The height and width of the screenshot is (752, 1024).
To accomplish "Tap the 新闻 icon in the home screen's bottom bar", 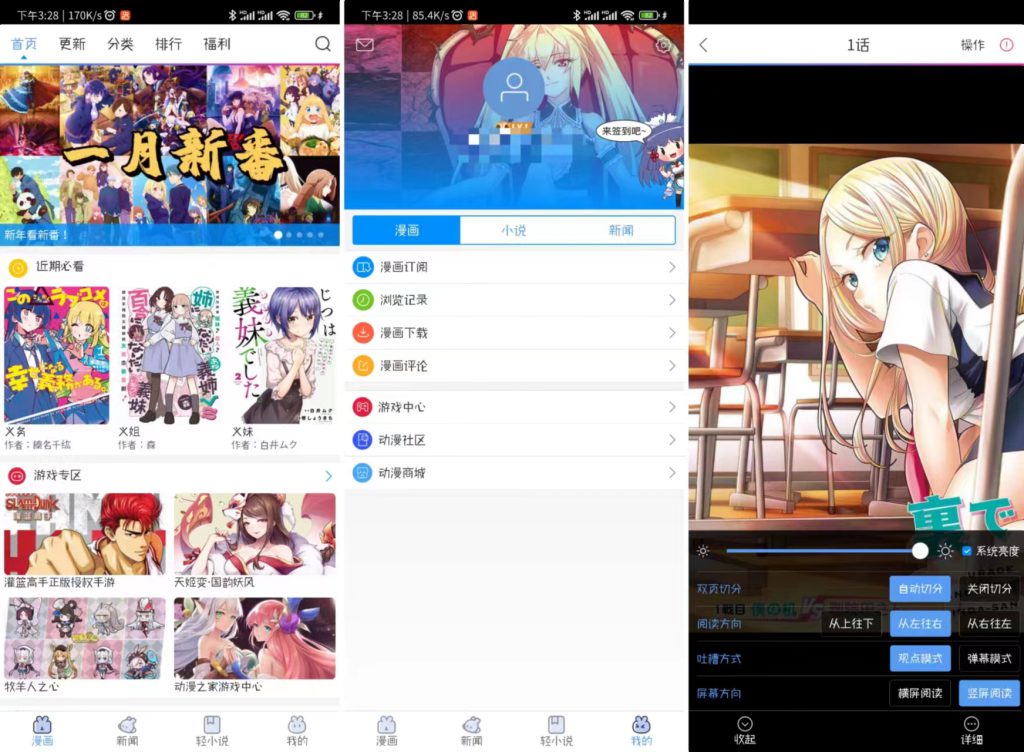I will tap(127, 725).
